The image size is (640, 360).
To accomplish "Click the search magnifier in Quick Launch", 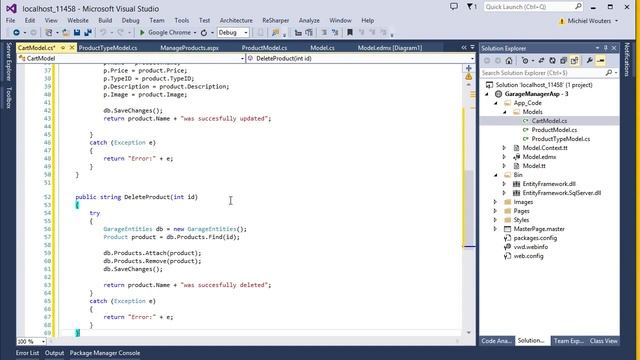I will [x=578, y=7].
